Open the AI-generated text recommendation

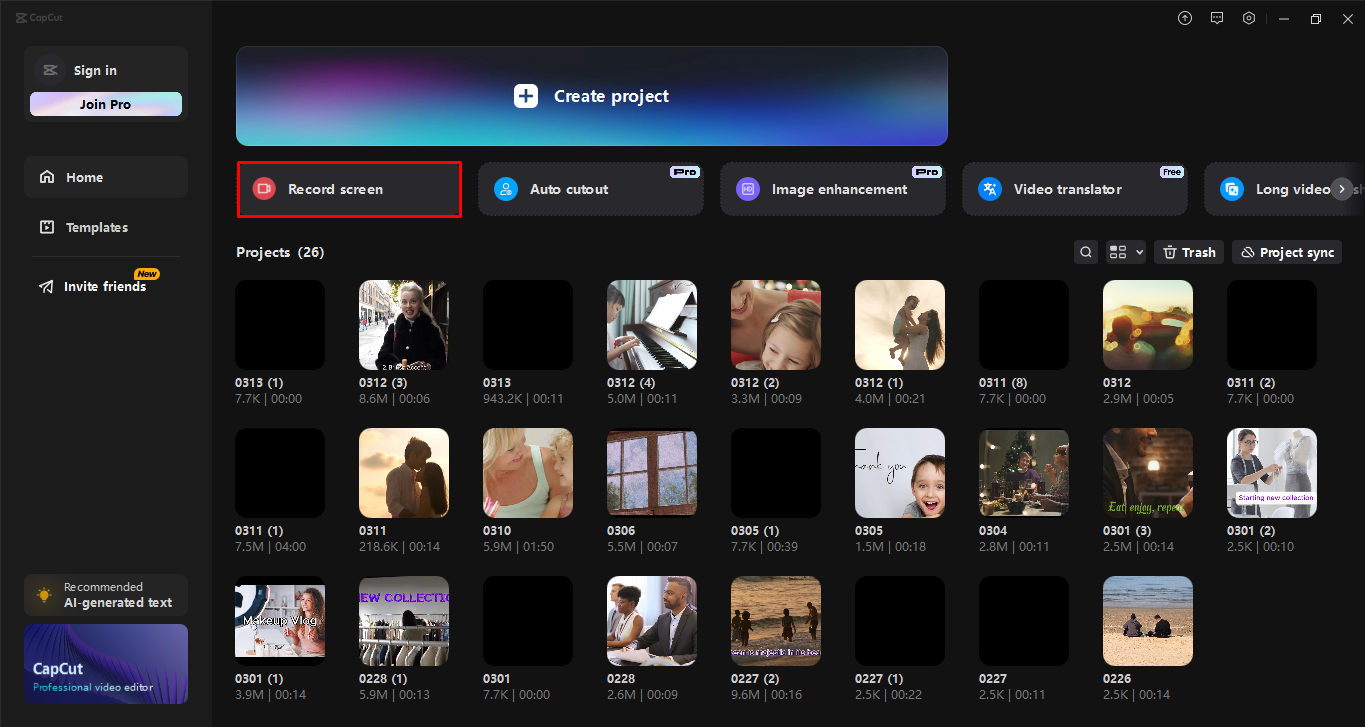tap(105, 594)
